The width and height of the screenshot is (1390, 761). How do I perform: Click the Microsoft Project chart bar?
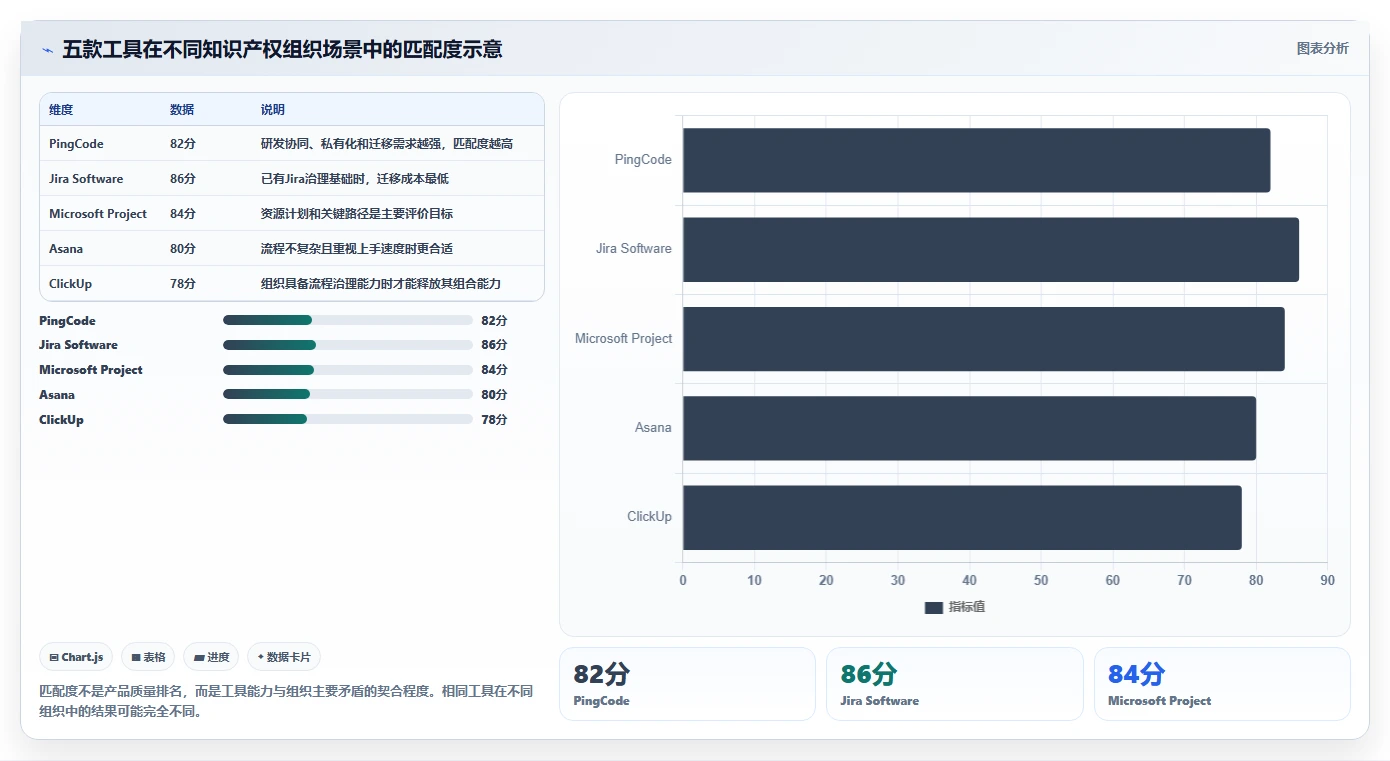pyautogui.click(x=983, y=339)
